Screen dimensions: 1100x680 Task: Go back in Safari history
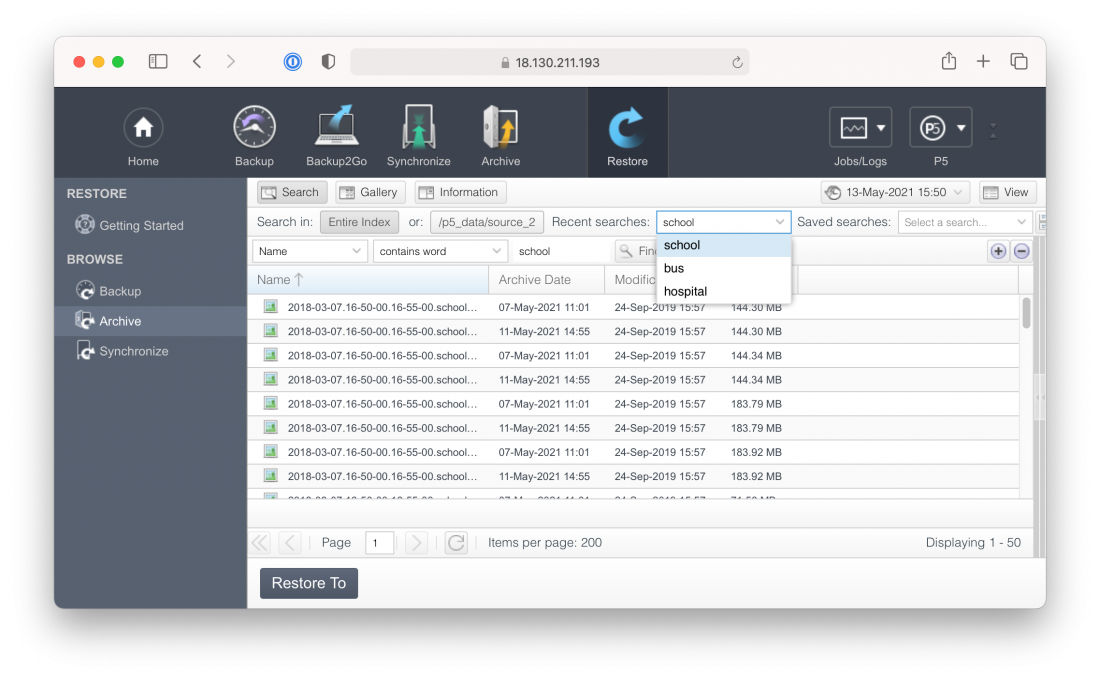tap(197, 62)
